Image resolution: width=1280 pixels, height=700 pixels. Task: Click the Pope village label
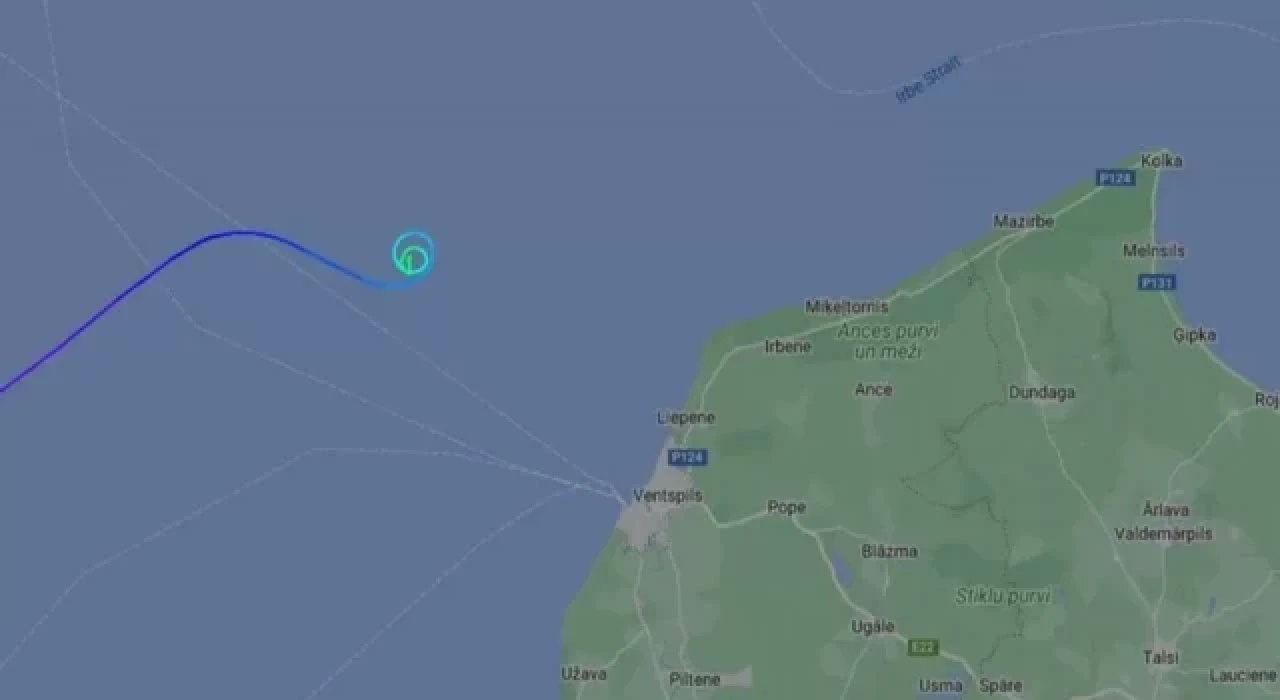coord(786,508)
